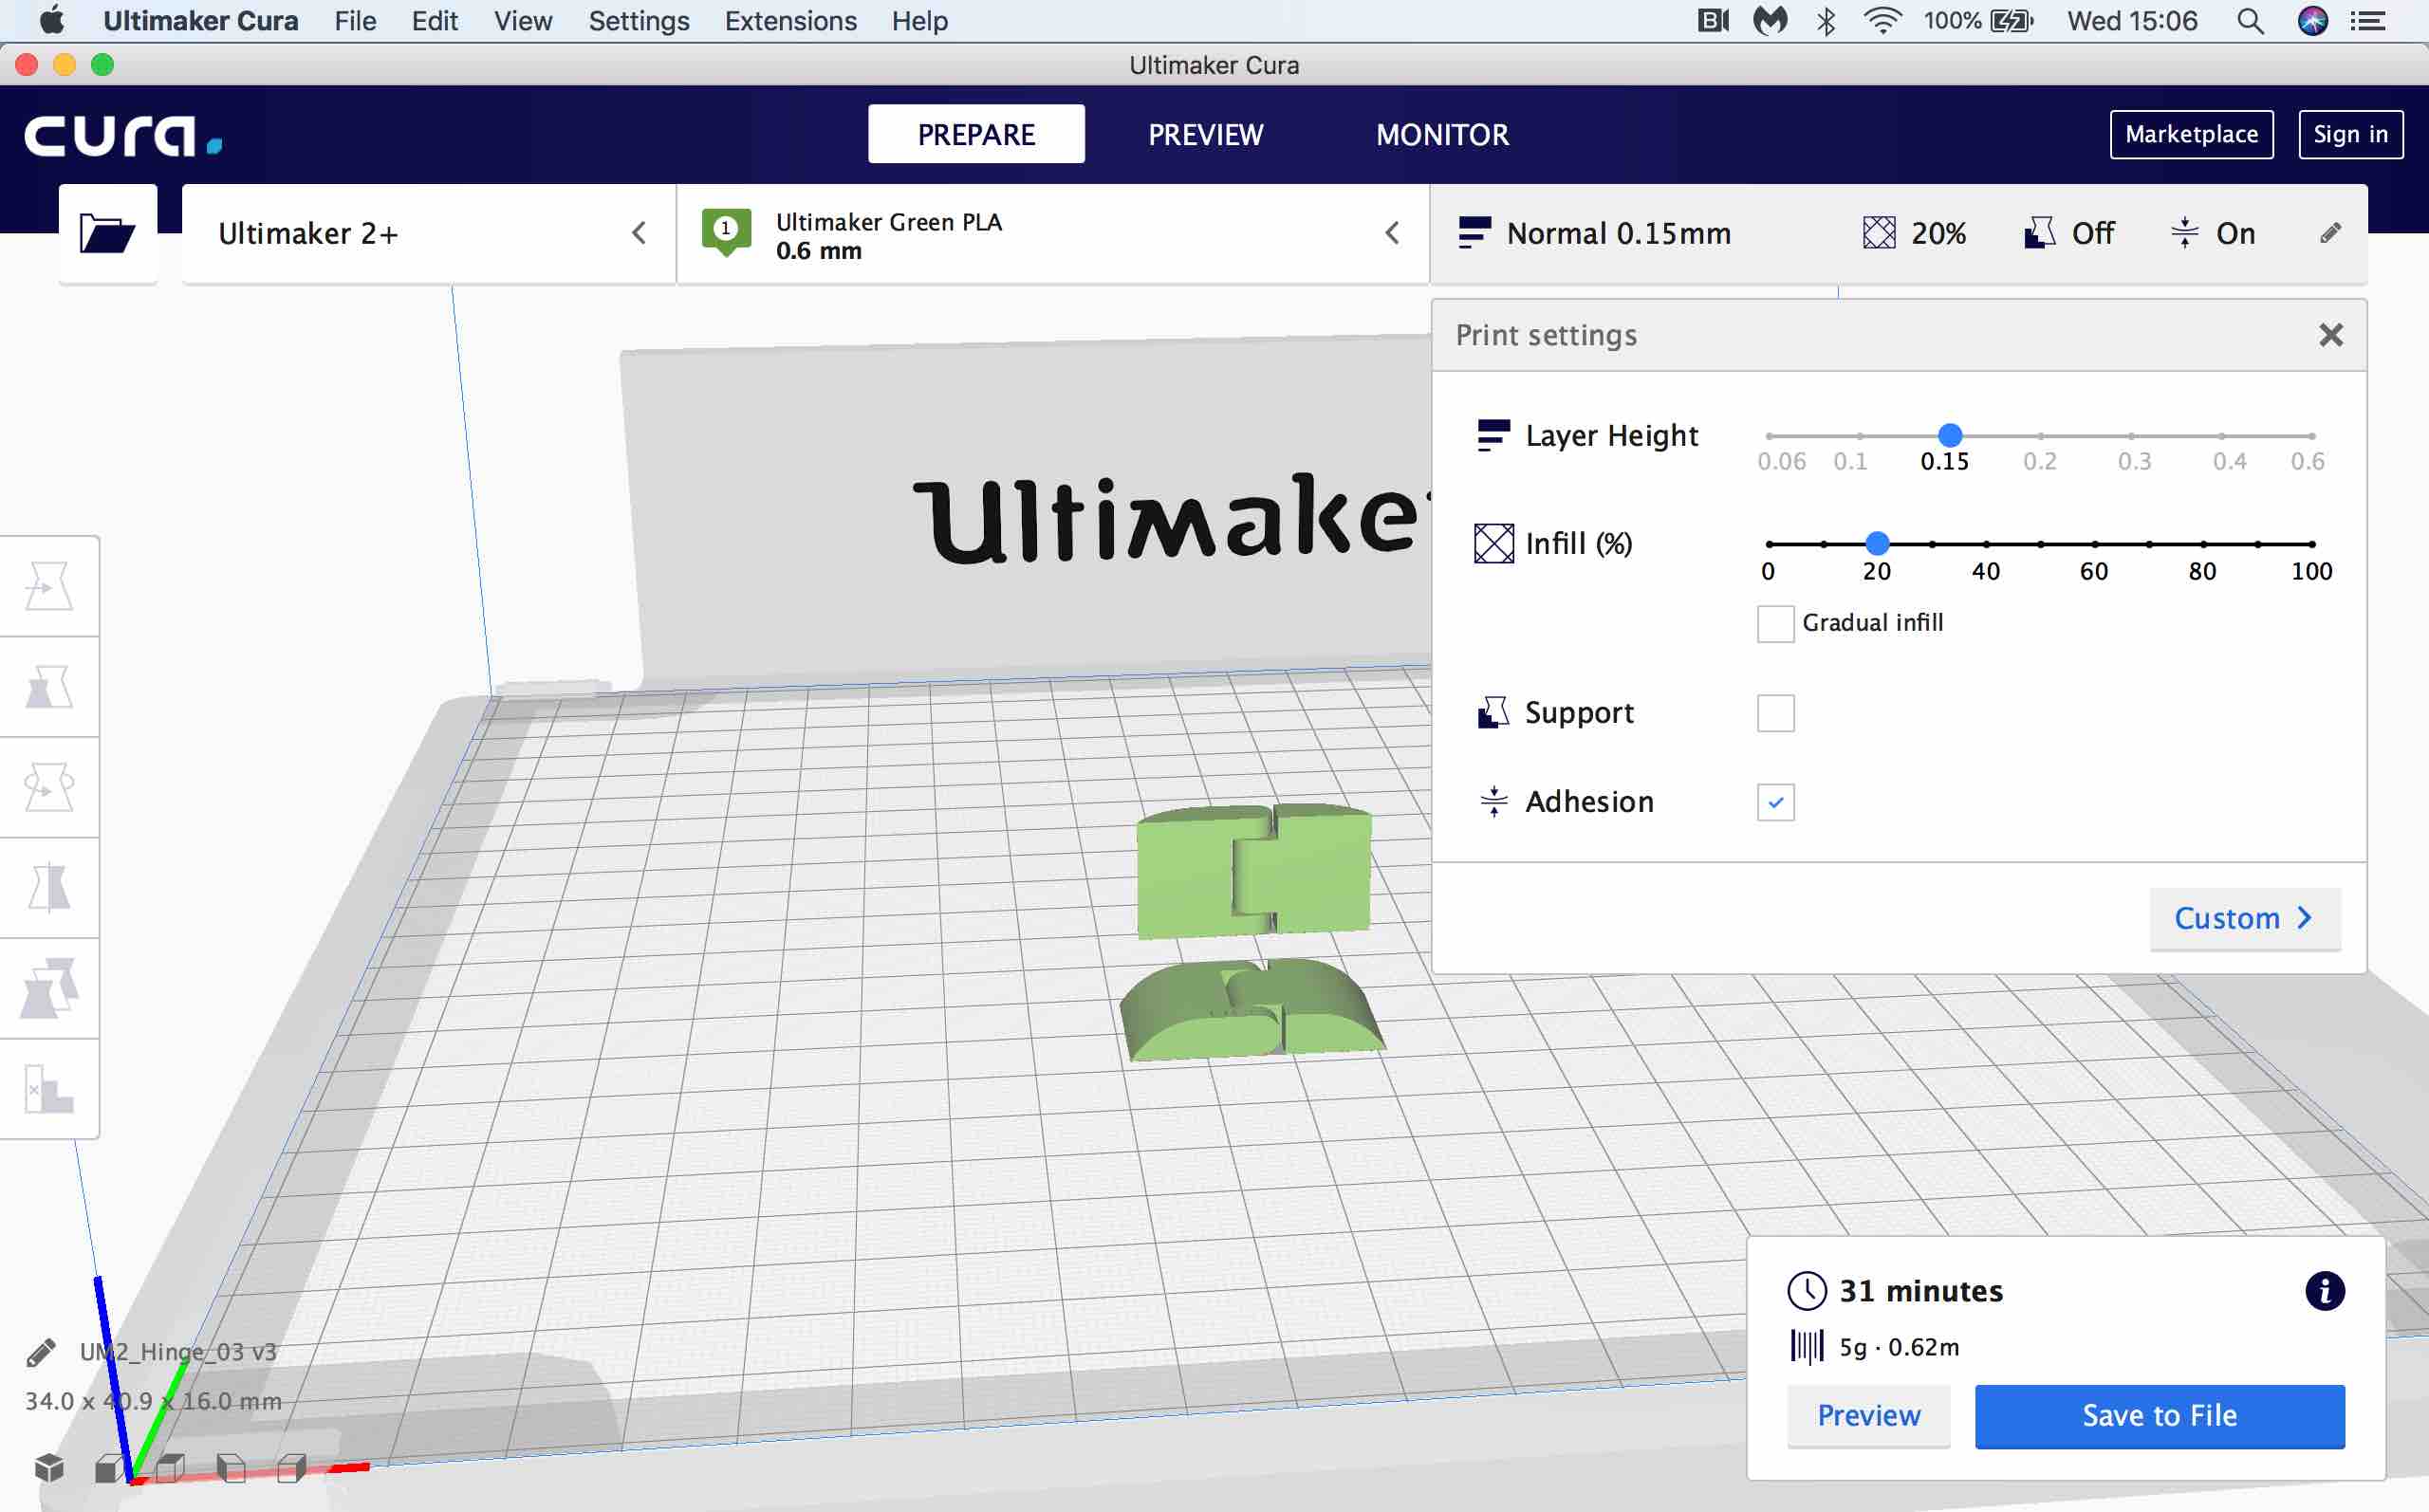Open the Help menu
Image resolution: width=2429 pixels, height=1512 pixels.
pos(920,21)
